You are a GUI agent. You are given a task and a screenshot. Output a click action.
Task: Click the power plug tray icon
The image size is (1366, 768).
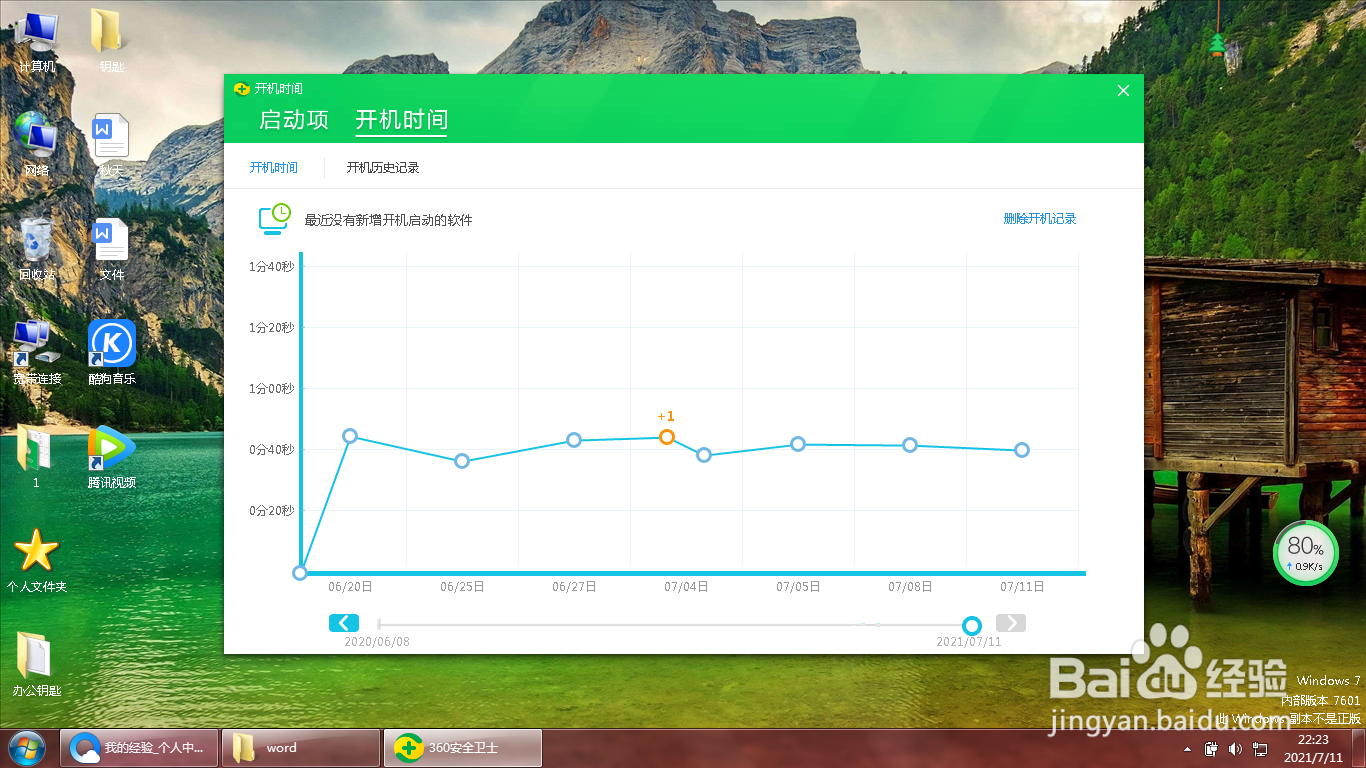pyautogui.click(x=1211, y=748)
